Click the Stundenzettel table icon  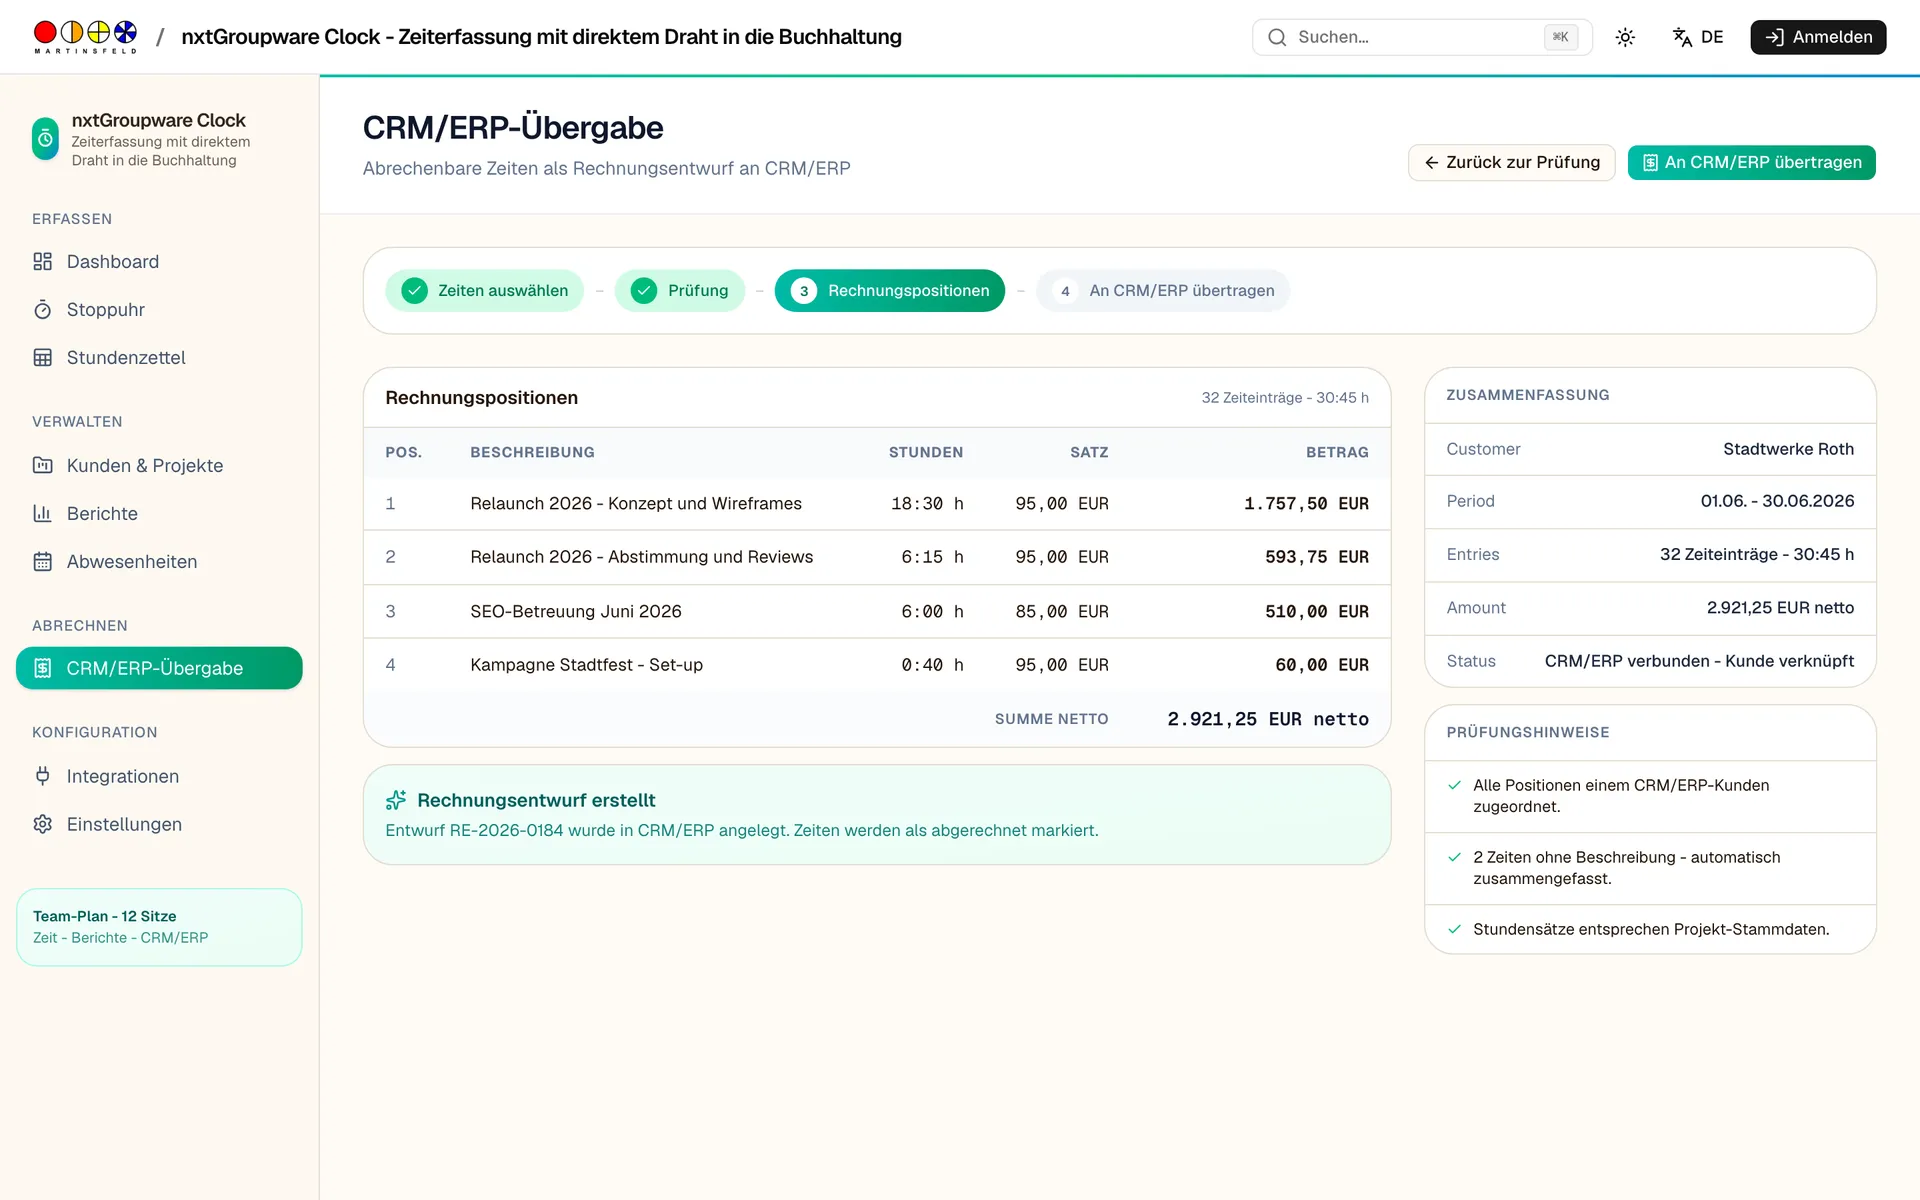click(42, 358)
